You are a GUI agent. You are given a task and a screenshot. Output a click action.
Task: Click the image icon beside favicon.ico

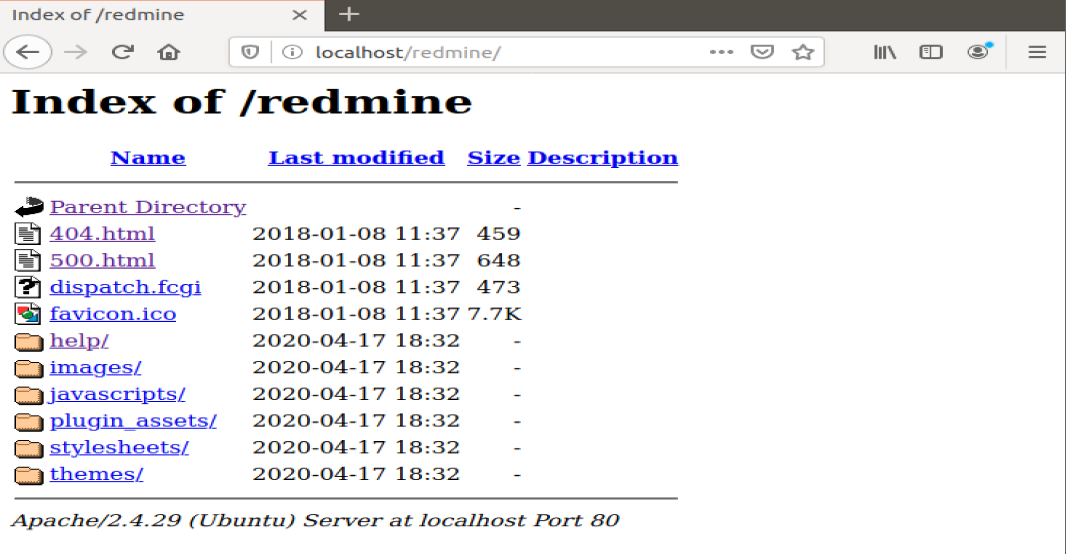tap(28, 314)
